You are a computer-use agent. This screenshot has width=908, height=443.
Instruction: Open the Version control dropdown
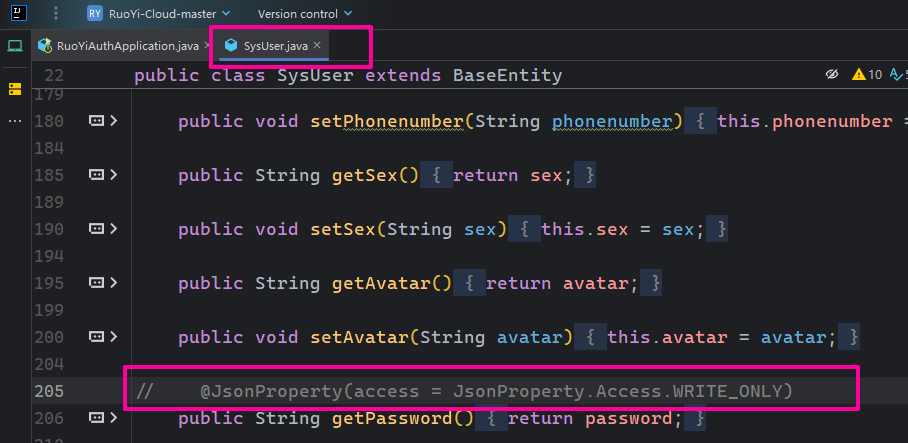click(x=304, y=14)
